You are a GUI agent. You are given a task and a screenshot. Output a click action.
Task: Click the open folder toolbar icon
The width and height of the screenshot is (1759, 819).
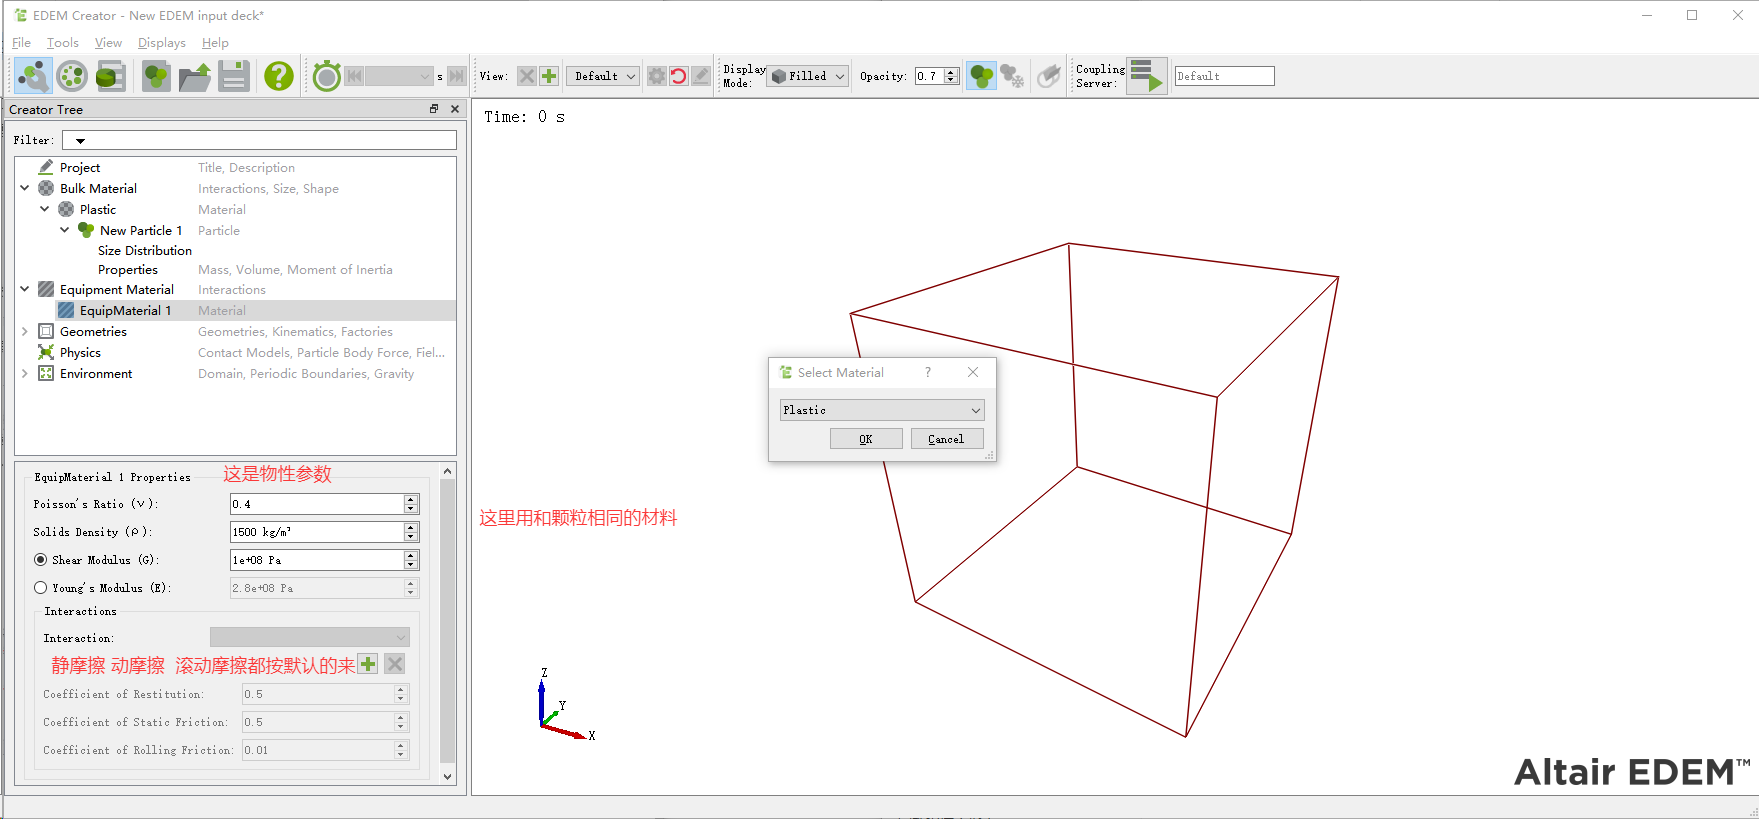[195, 76]
